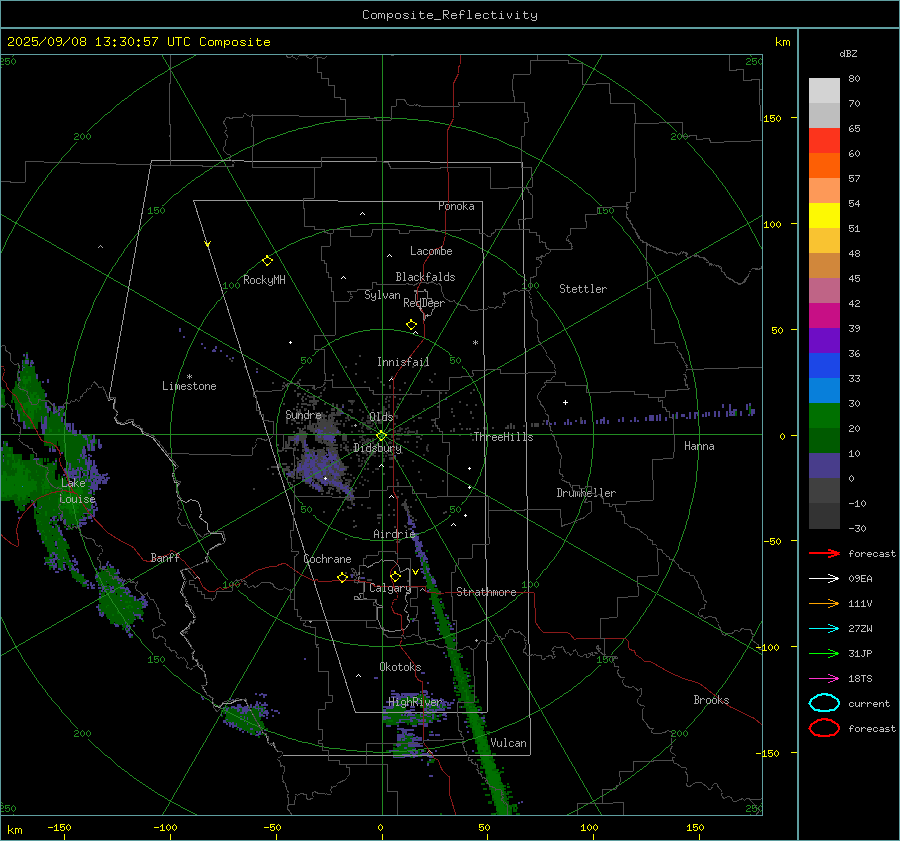900x841 pixels.
Task: Click the Didsbury label
Action: (377, 448)
